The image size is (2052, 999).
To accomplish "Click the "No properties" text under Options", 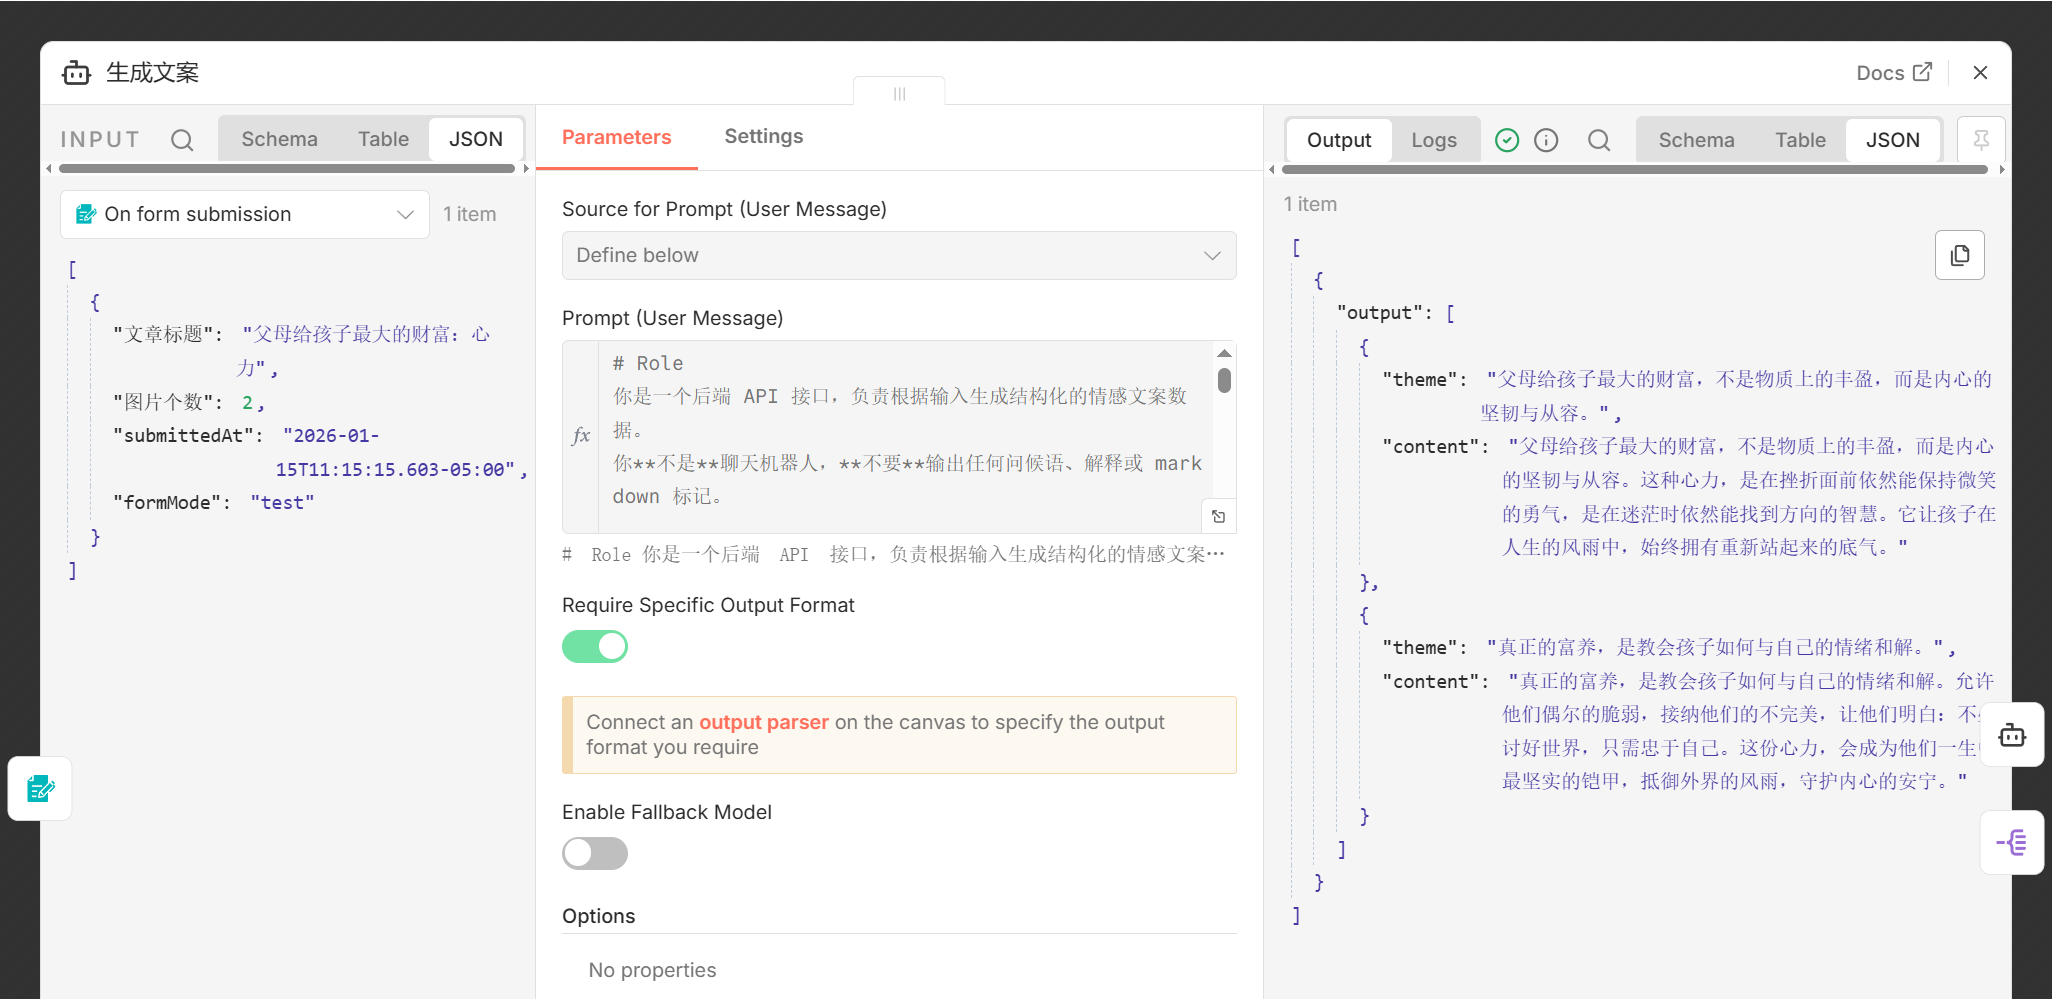I will tap(652, 970).
